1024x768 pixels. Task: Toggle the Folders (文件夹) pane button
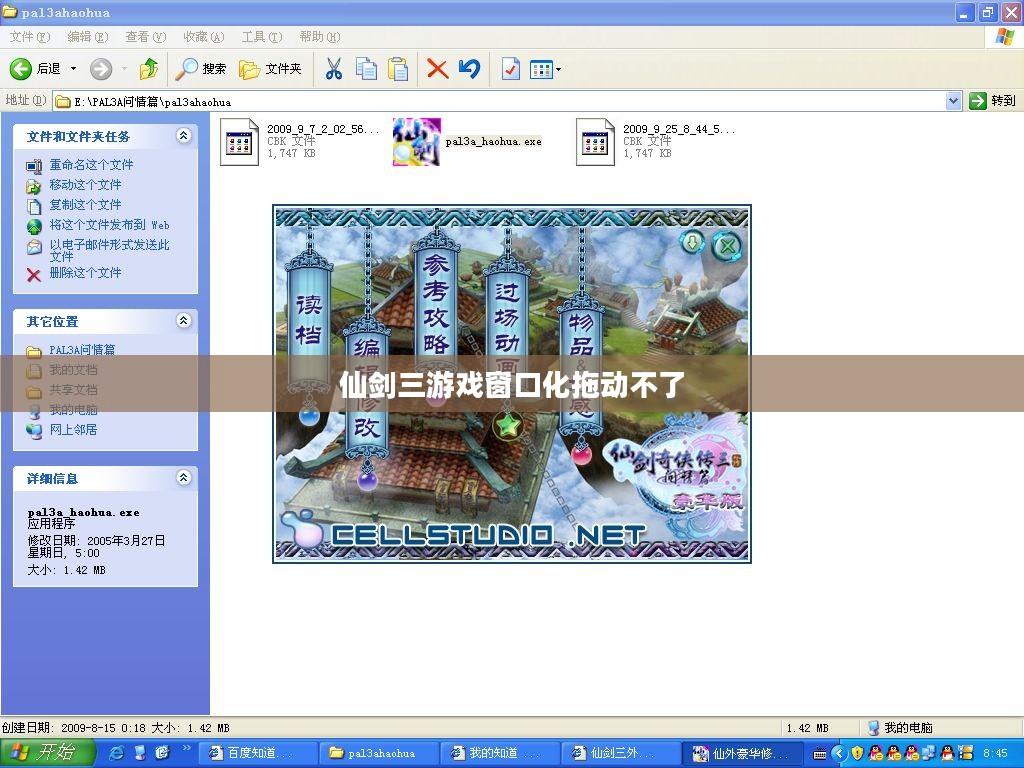(270, 69)
